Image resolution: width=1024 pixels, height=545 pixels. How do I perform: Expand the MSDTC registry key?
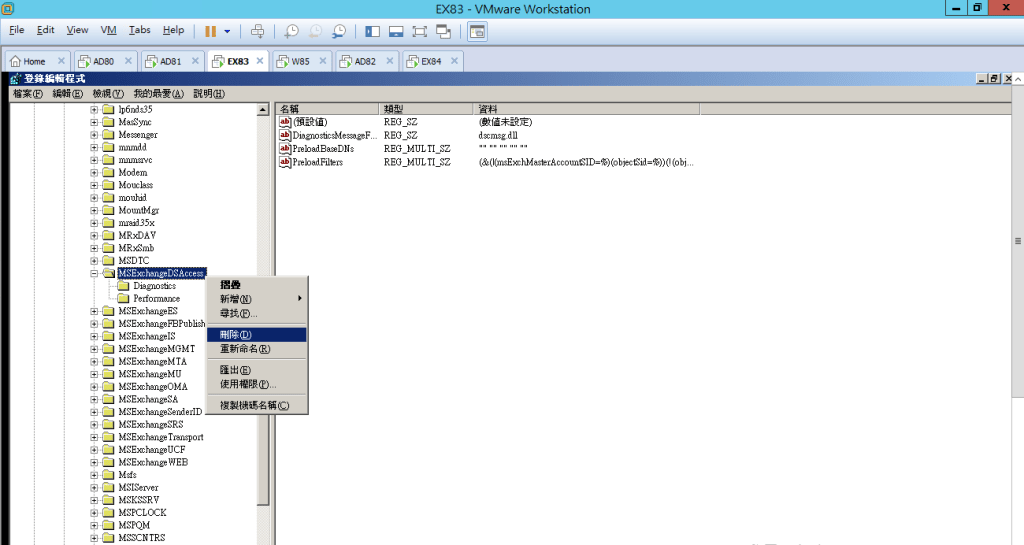[x=94, y=260]
